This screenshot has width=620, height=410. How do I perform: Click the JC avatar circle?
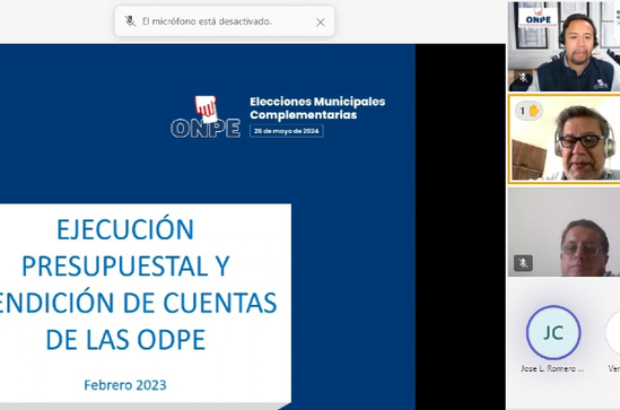(x=553, y=333)
